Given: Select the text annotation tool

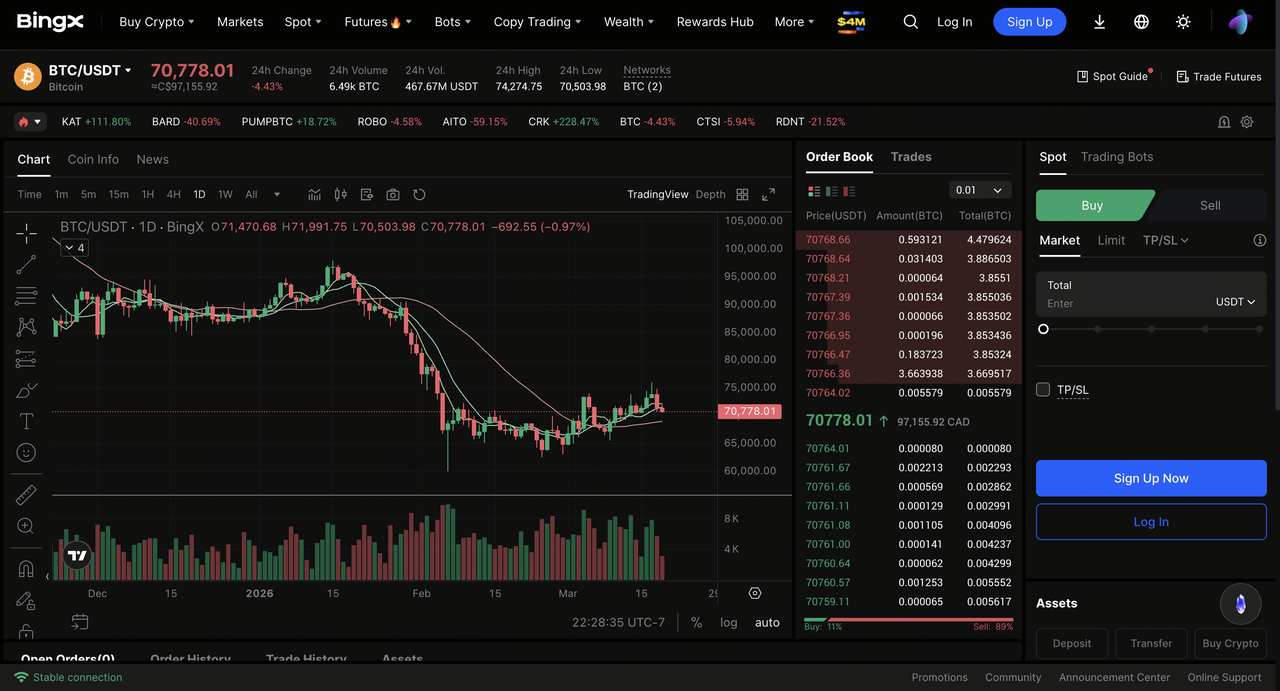Looking at the screenshot, I should click(26, 421).
